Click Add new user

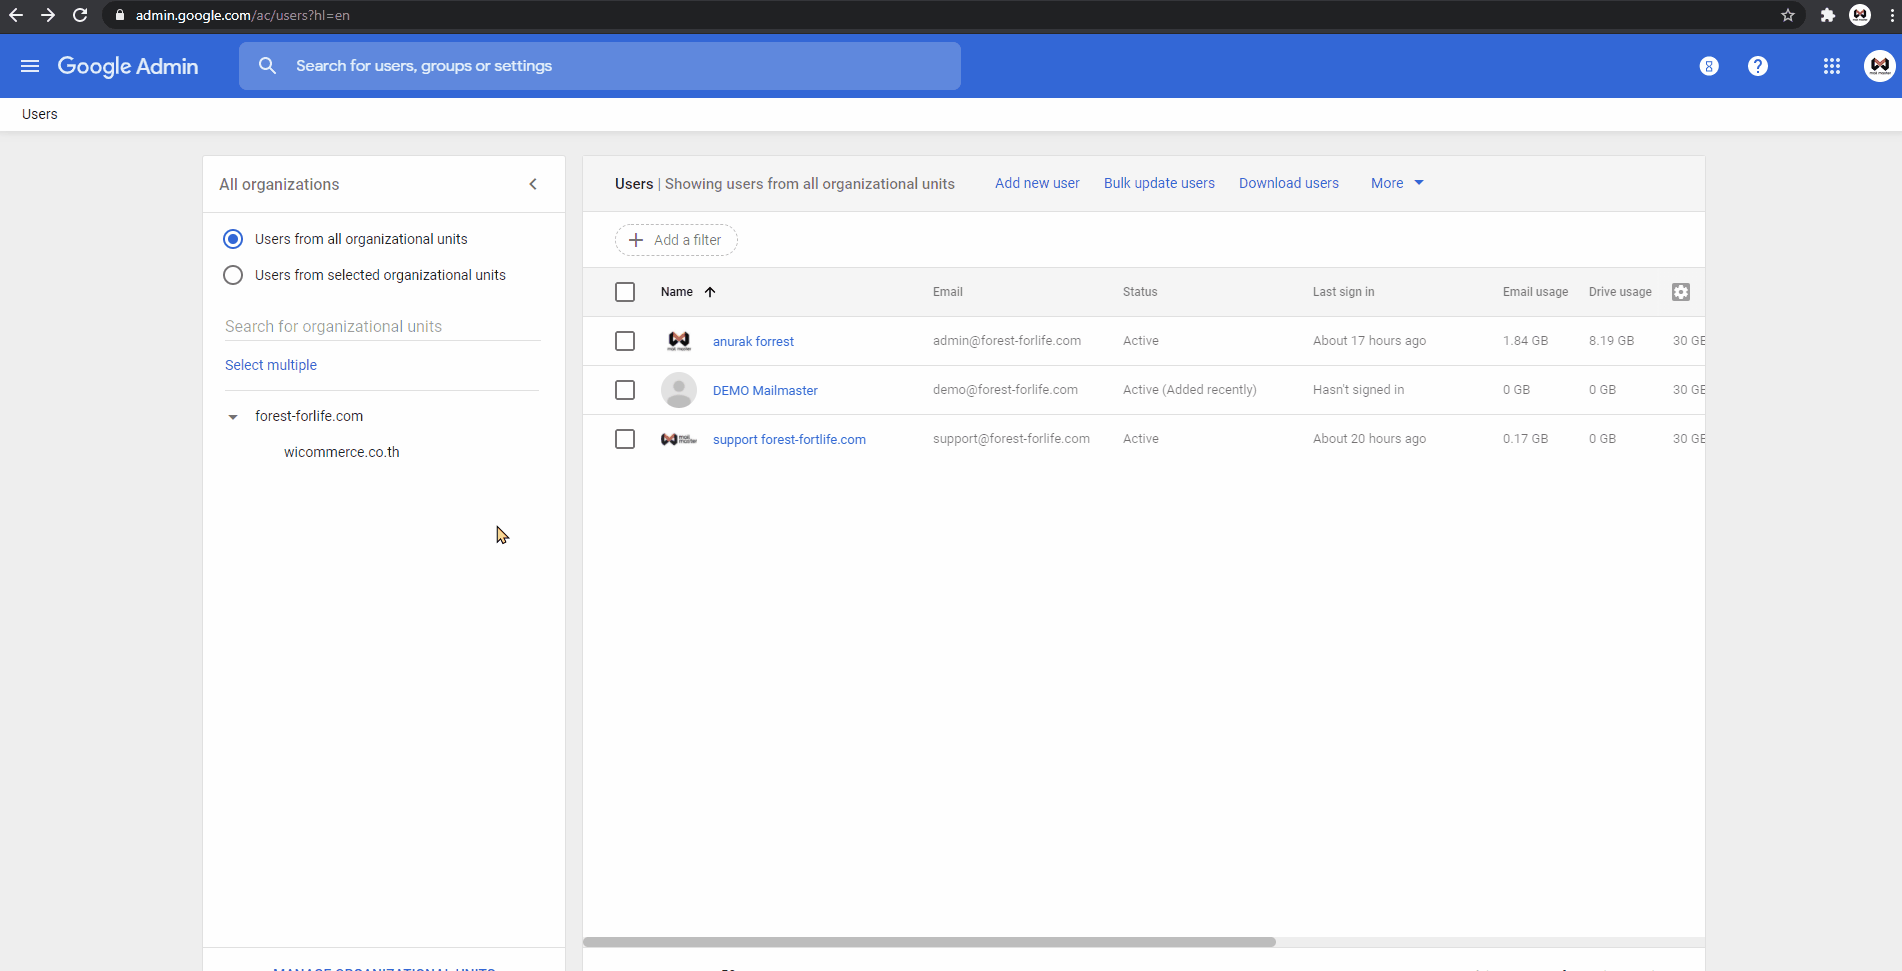pyautogui.click(x=1037, y=183)
